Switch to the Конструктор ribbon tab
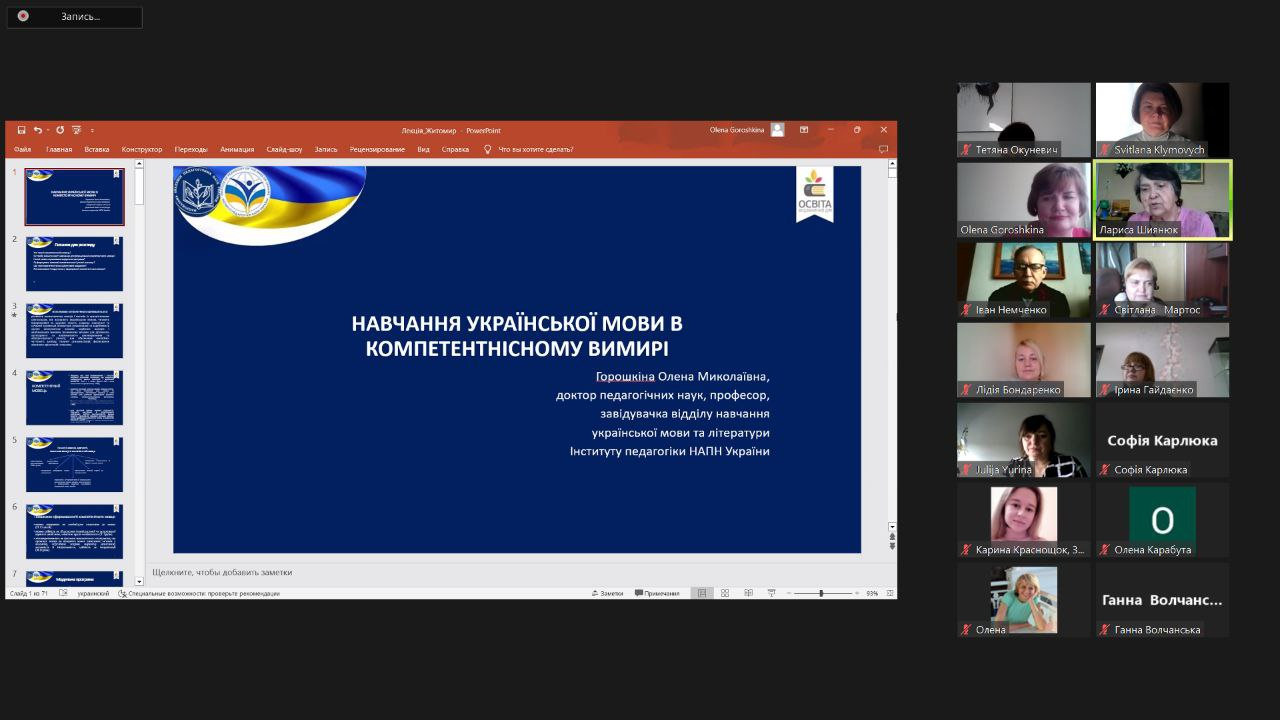The width and height of the screenshot is (1280, 720). pyautogui.click(x=142, y=149)
